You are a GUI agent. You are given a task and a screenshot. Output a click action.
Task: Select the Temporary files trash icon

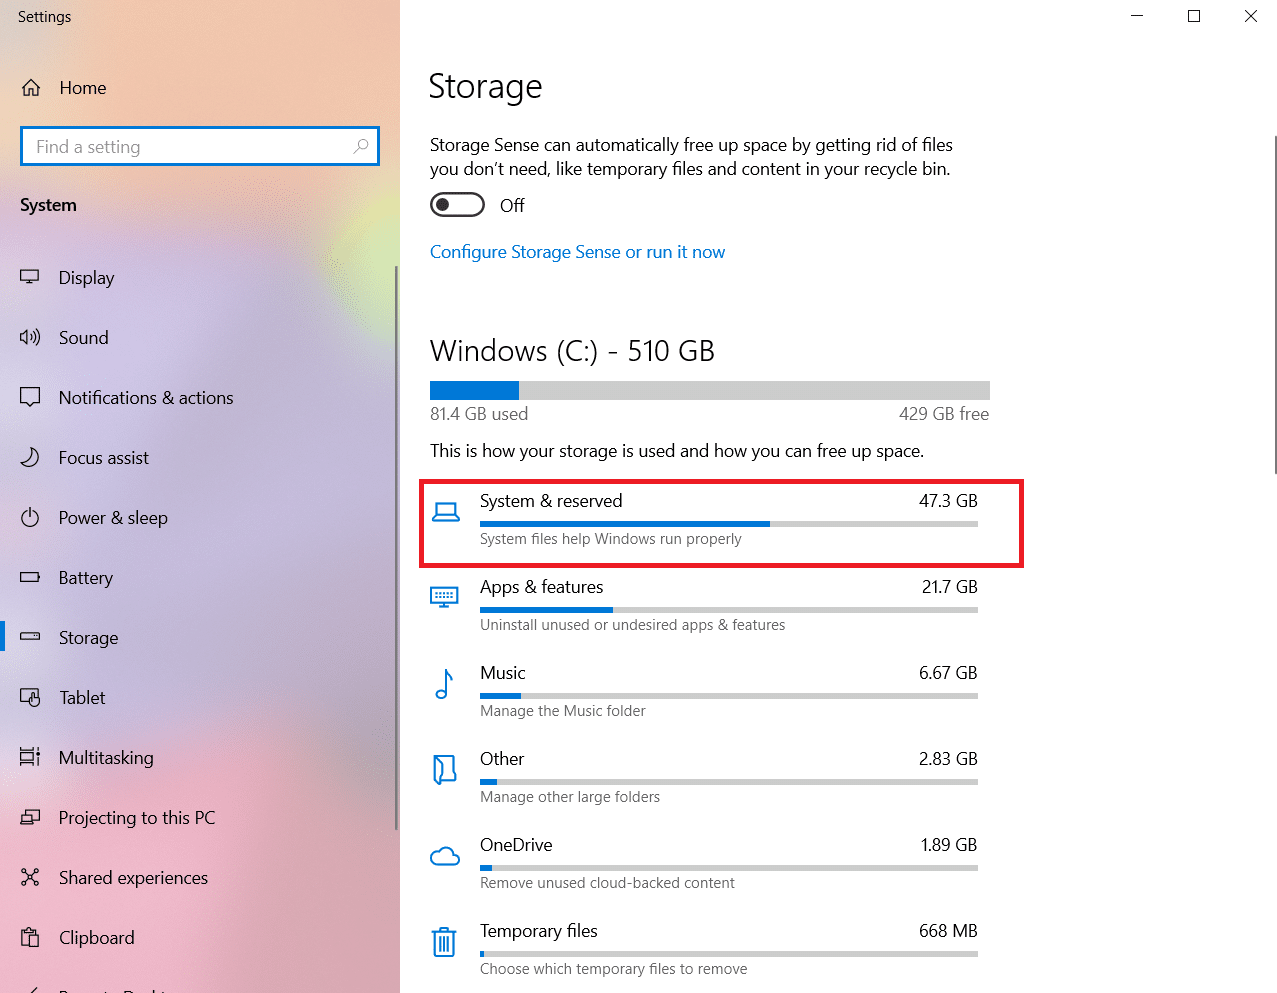tap(444, 941)
